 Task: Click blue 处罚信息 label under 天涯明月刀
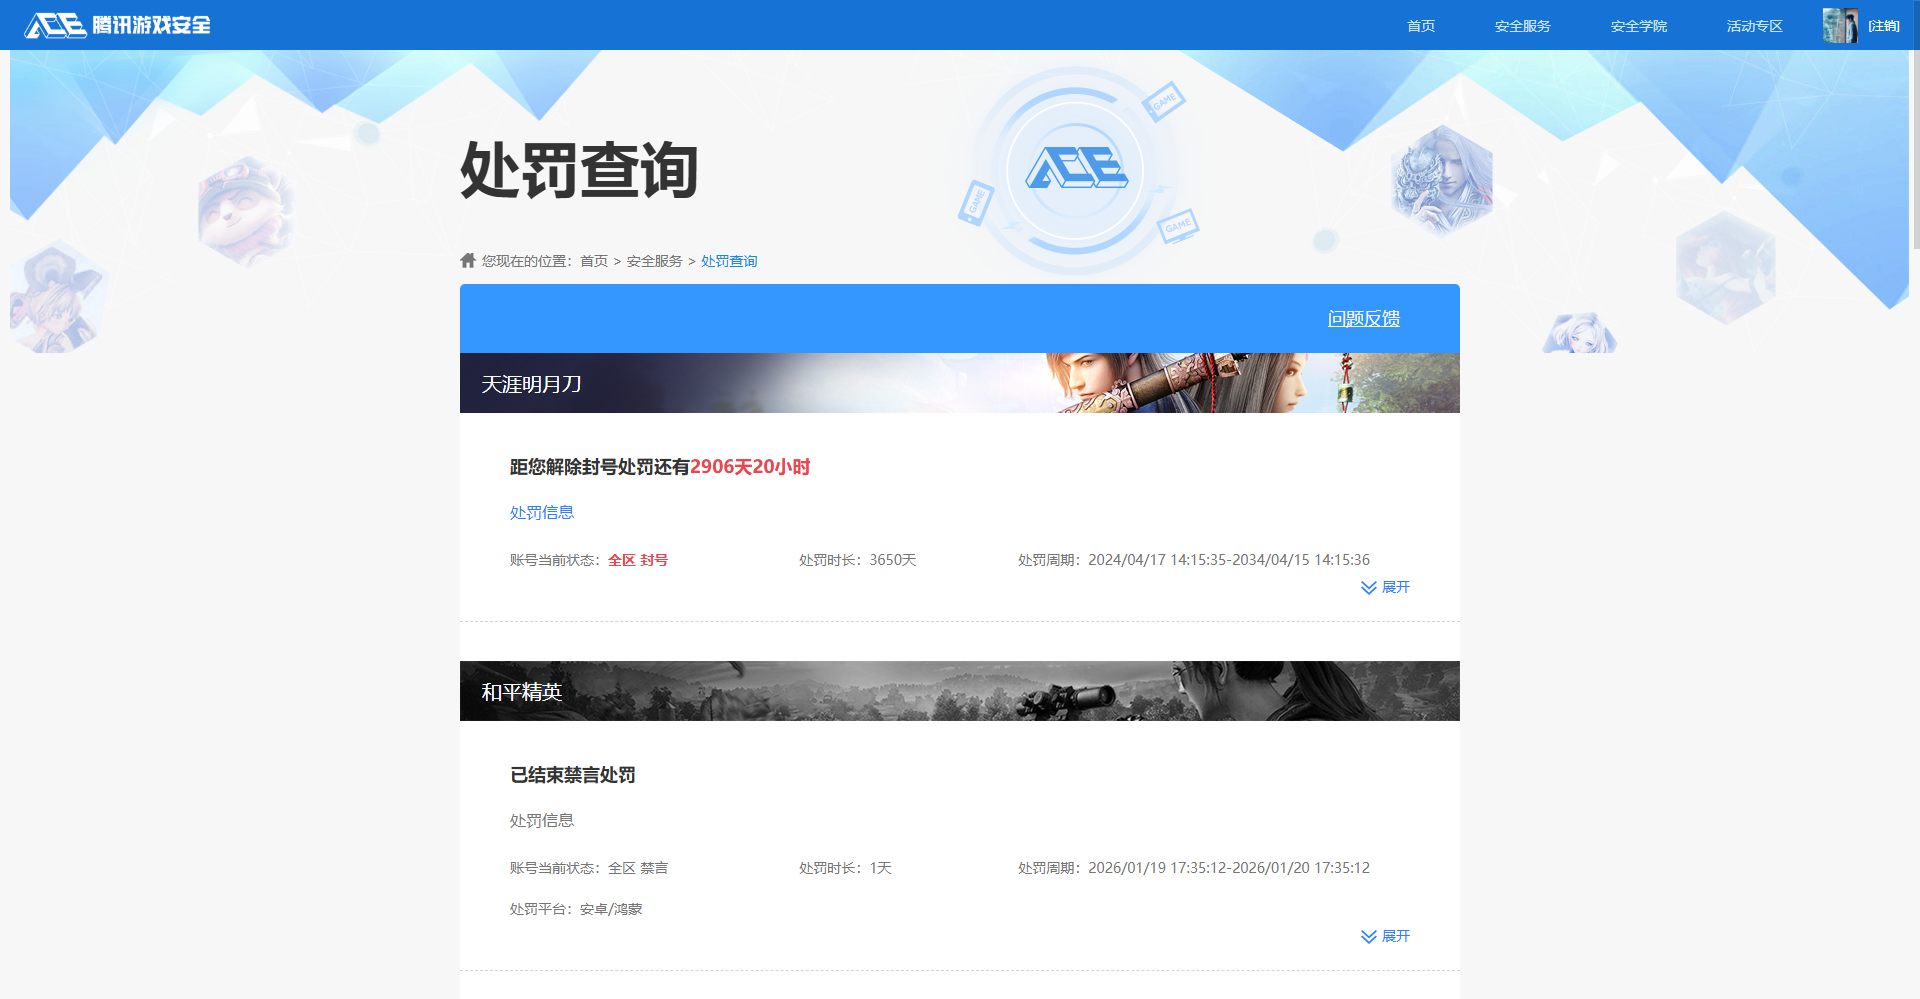tap(542, 513)
